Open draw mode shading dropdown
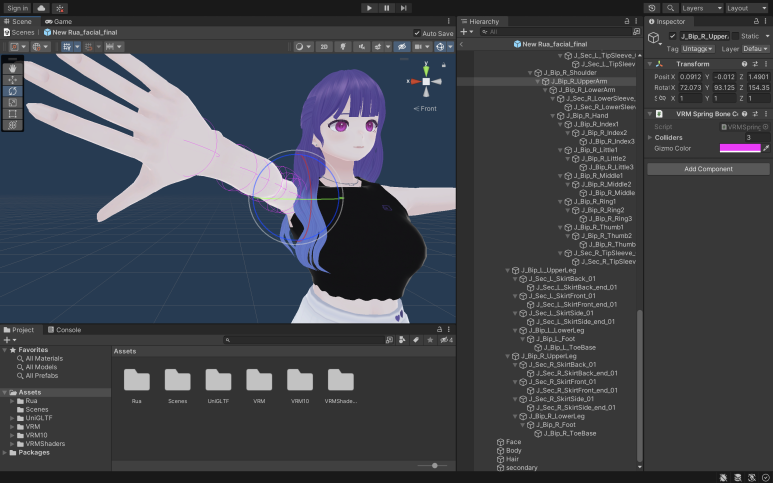 (x=303, y=46)
